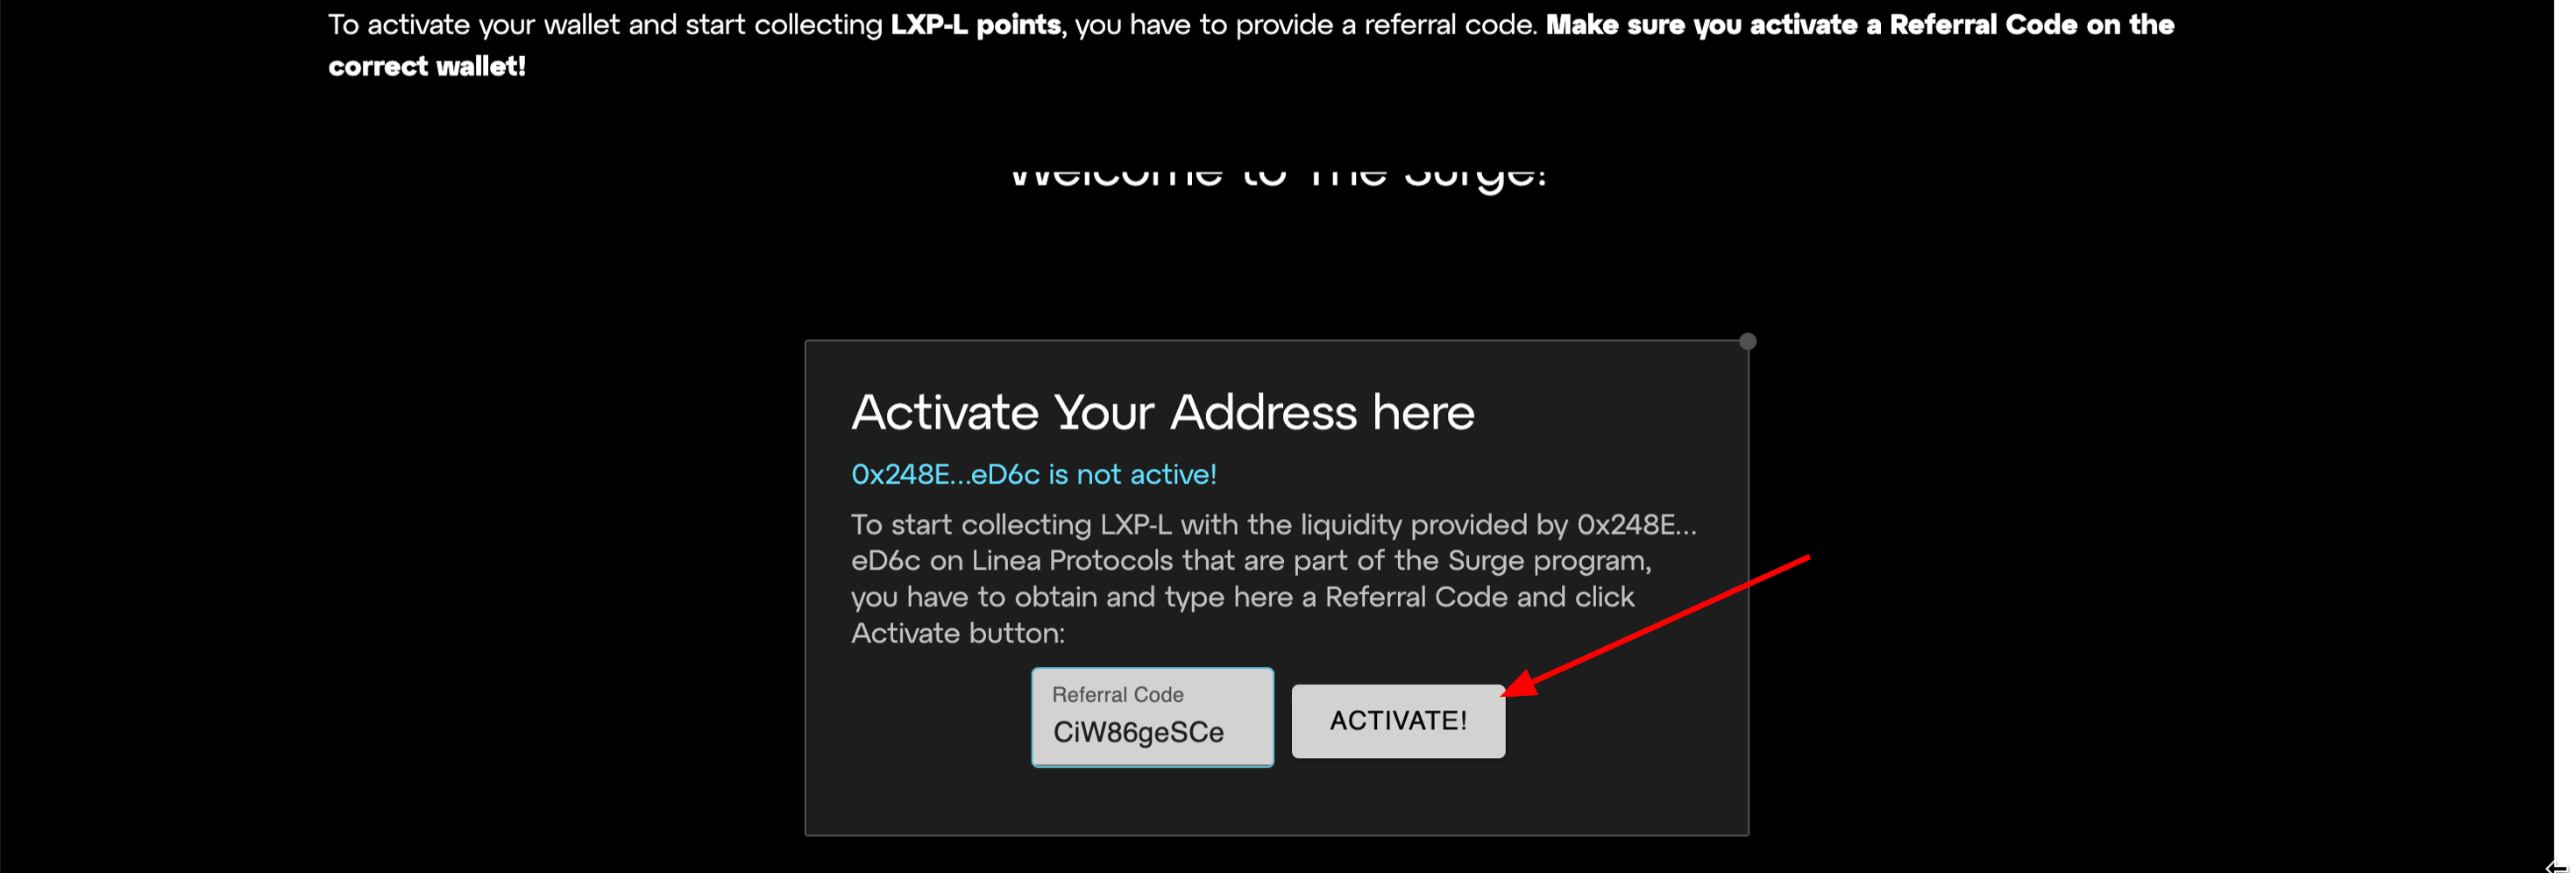Click the ACTIVATE! button

(x=1397, y=720)
